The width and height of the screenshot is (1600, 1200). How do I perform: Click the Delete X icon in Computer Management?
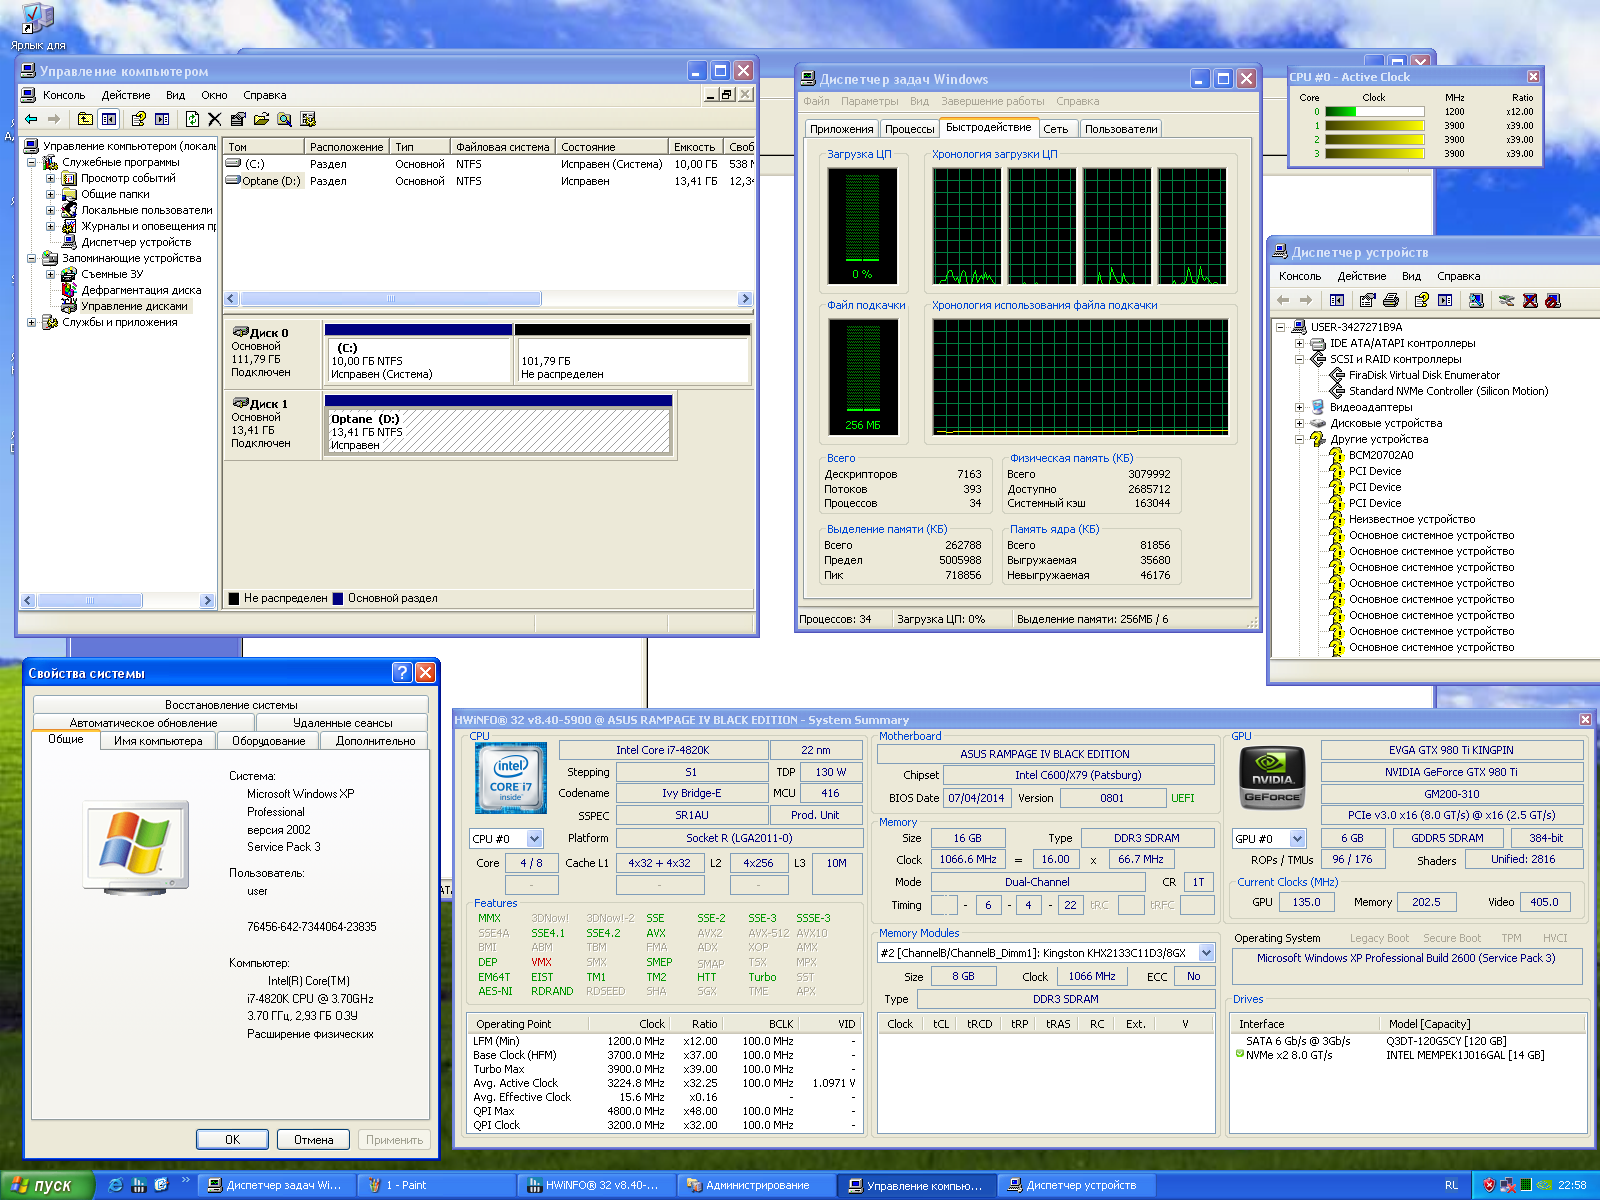pyautogui.click(x=214, y=119)
